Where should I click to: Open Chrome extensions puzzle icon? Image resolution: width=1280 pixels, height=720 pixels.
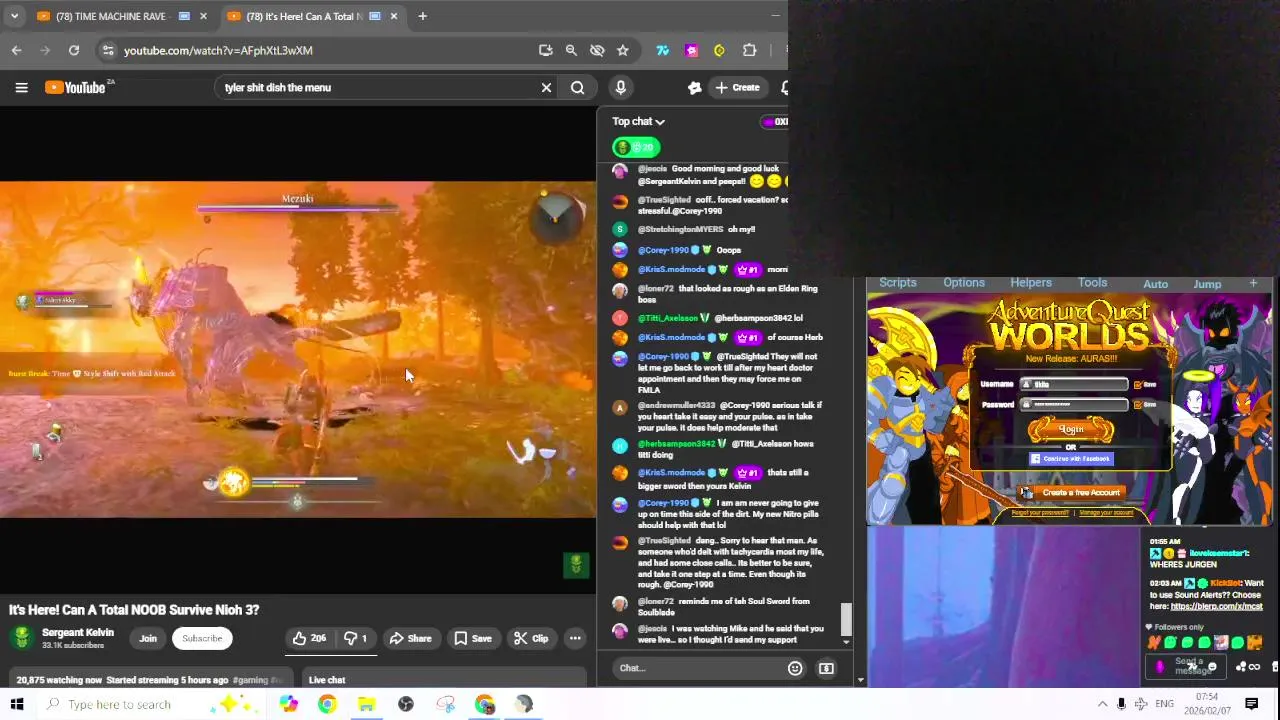tap(749, 50)
